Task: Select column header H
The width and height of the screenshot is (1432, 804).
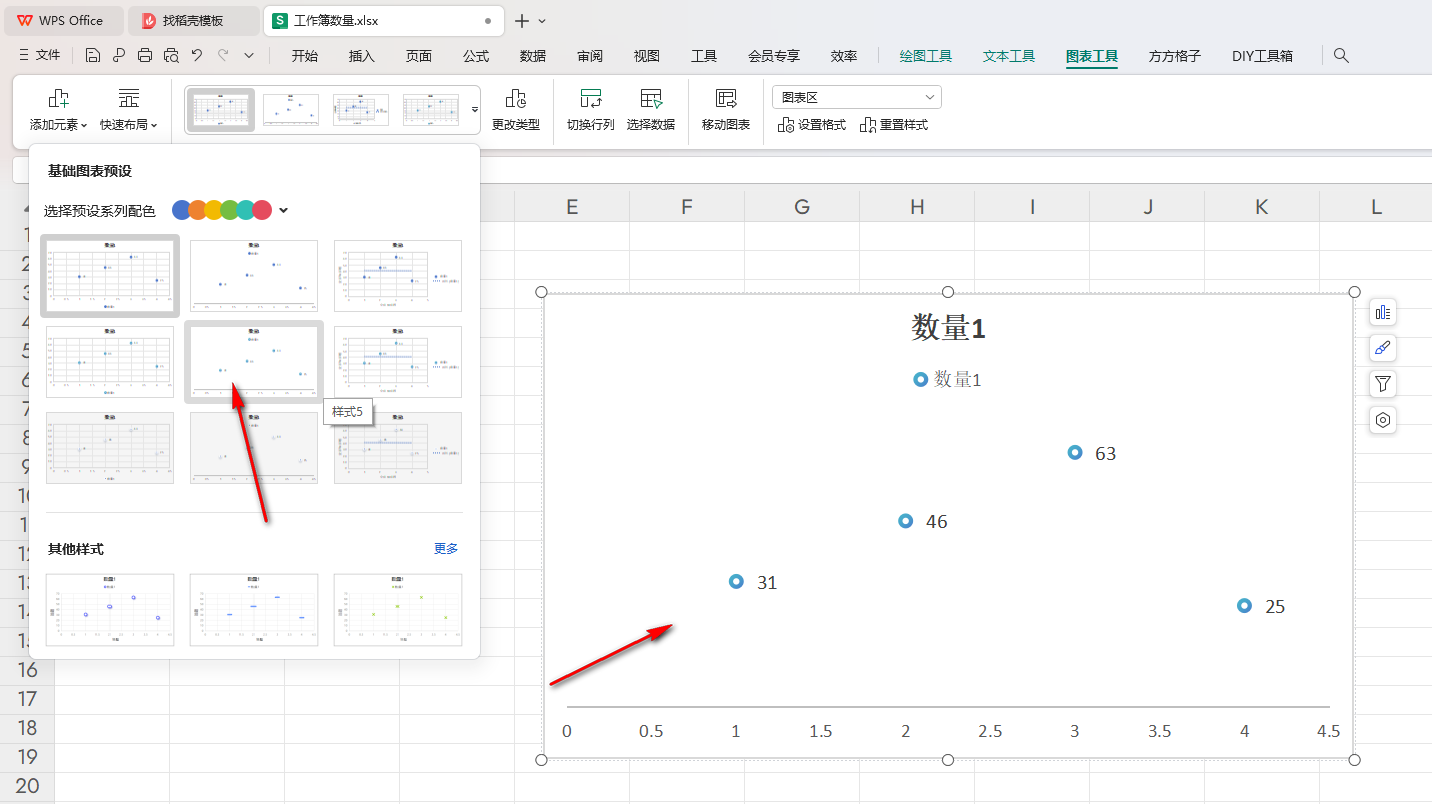Action: 917,206
